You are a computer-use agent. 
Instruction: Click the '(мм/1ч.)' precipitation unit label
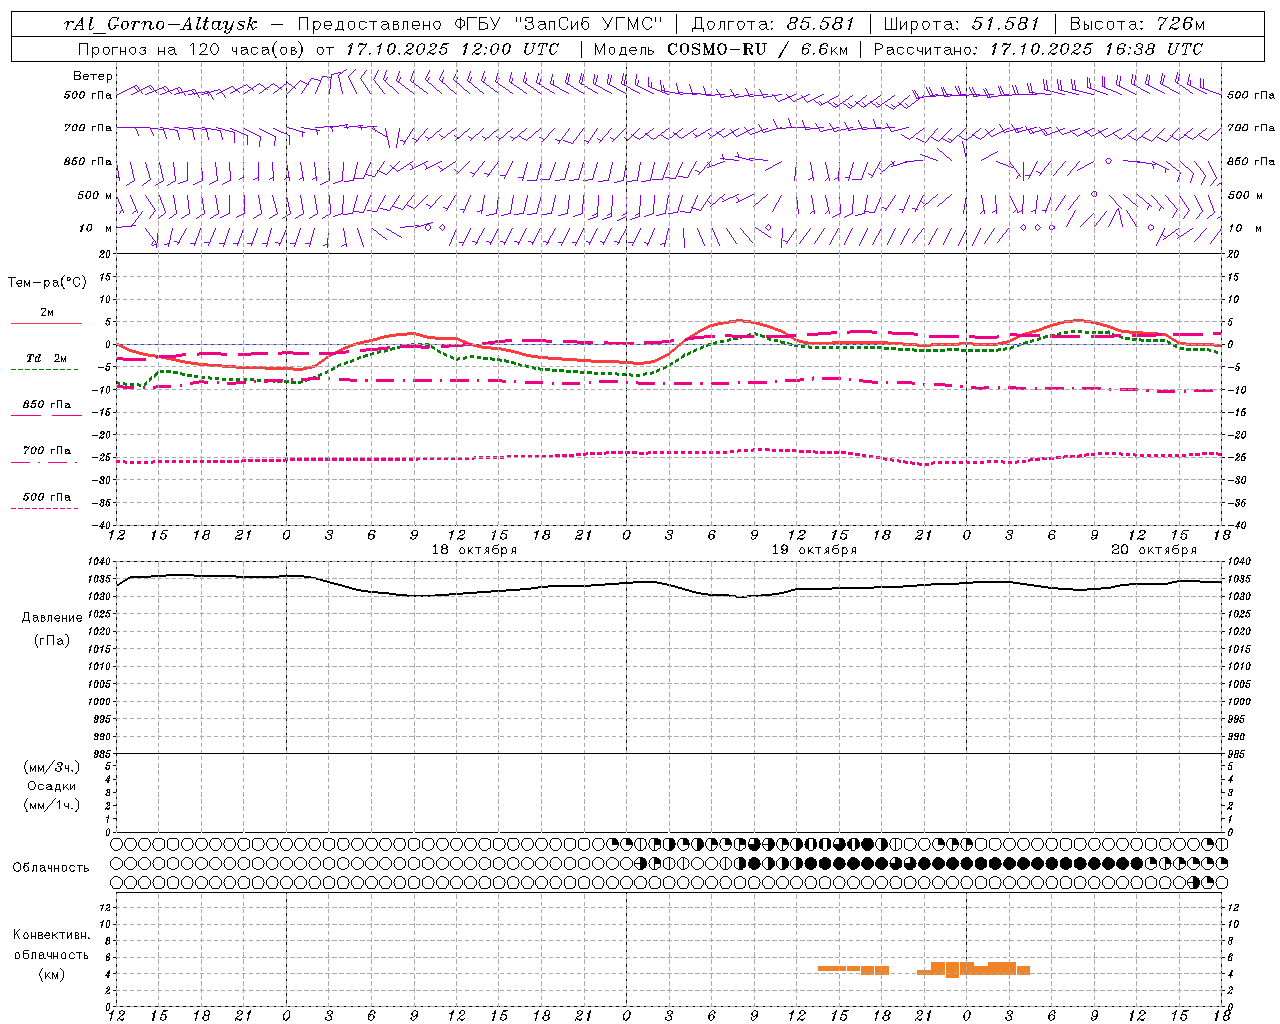tap(52, 805)
